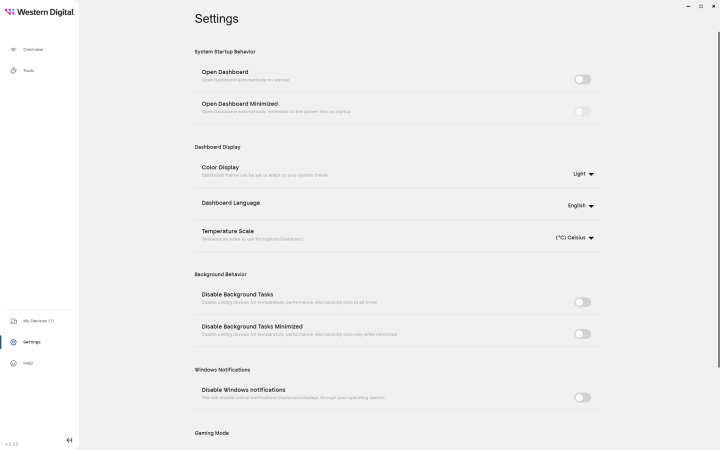Image resolution: width=720 pixels, height=450 pixels.
Task: Click the Western Digital logo
Action: coord(39,12)
